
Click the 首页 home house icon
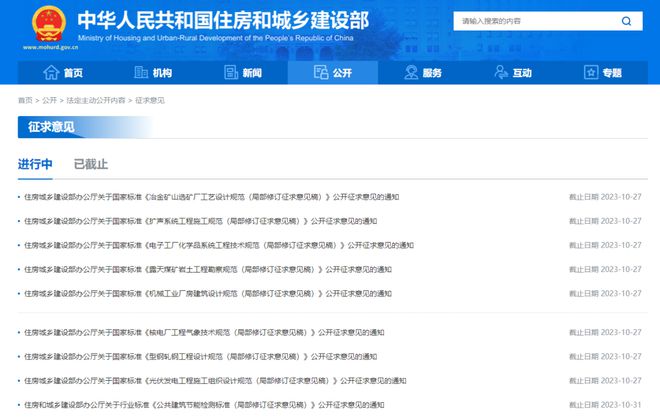(x=51, y=72)
